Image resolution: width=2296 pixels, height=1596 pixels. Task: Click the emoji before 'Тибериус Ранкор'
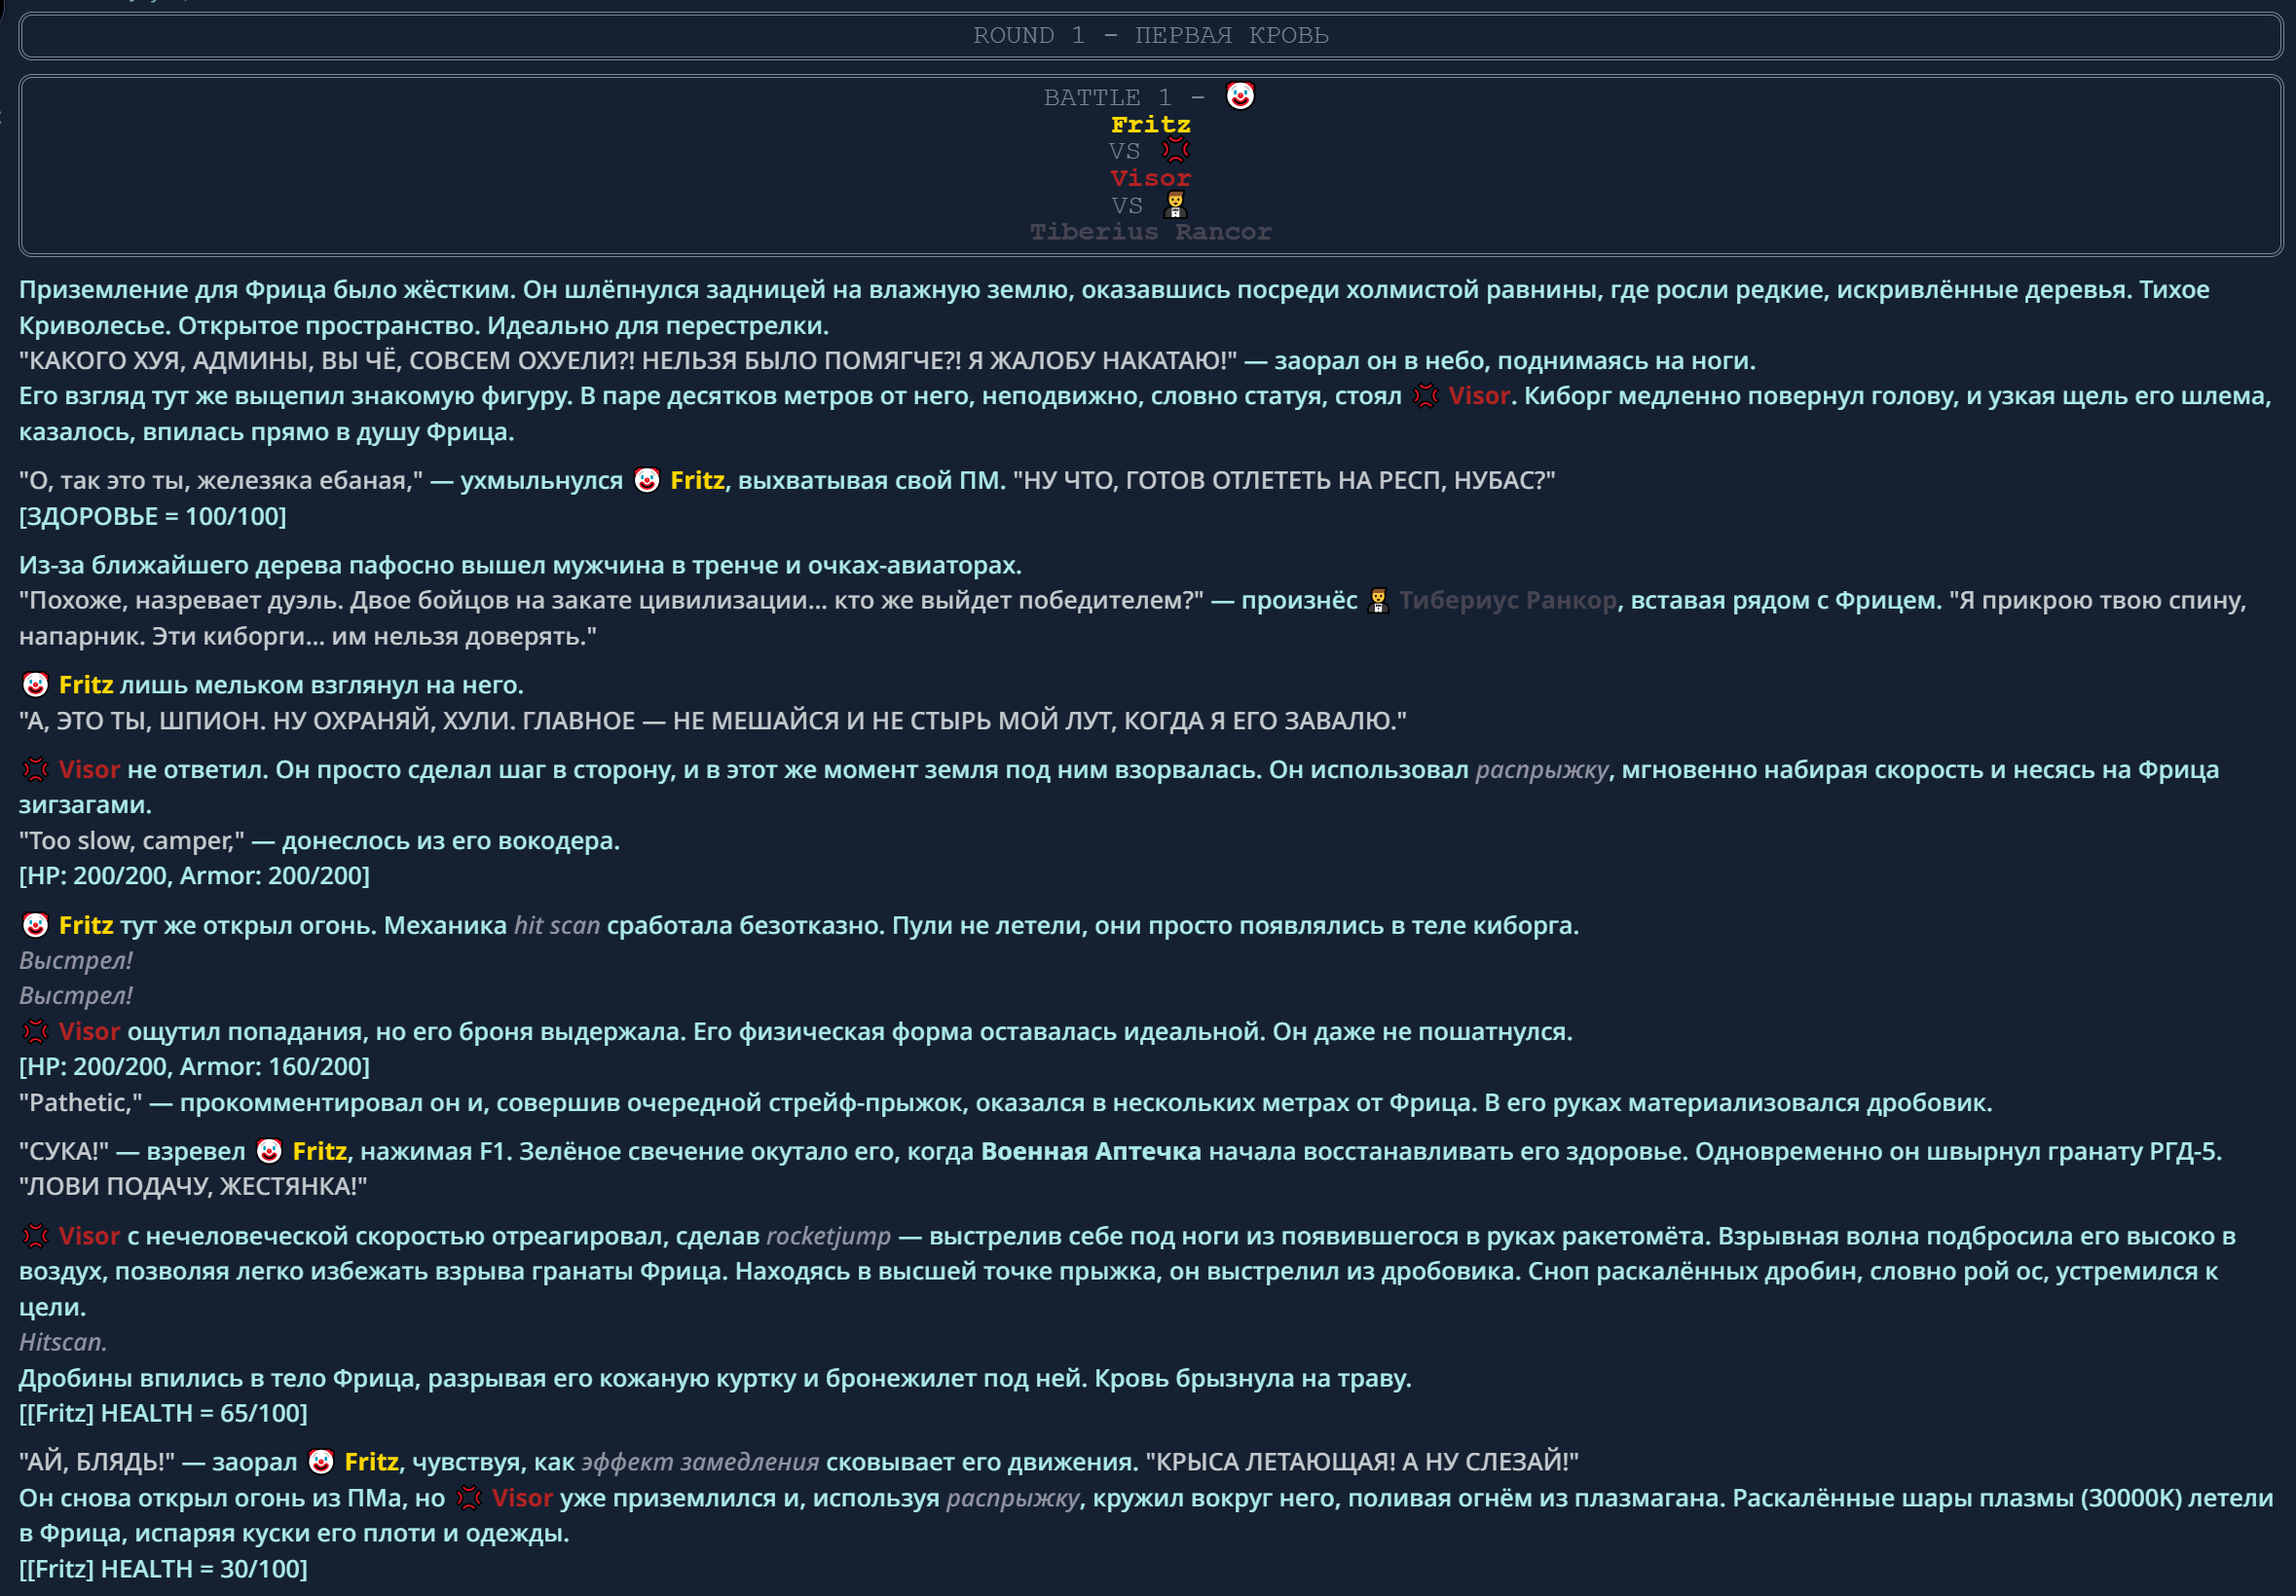[1378, 601]
